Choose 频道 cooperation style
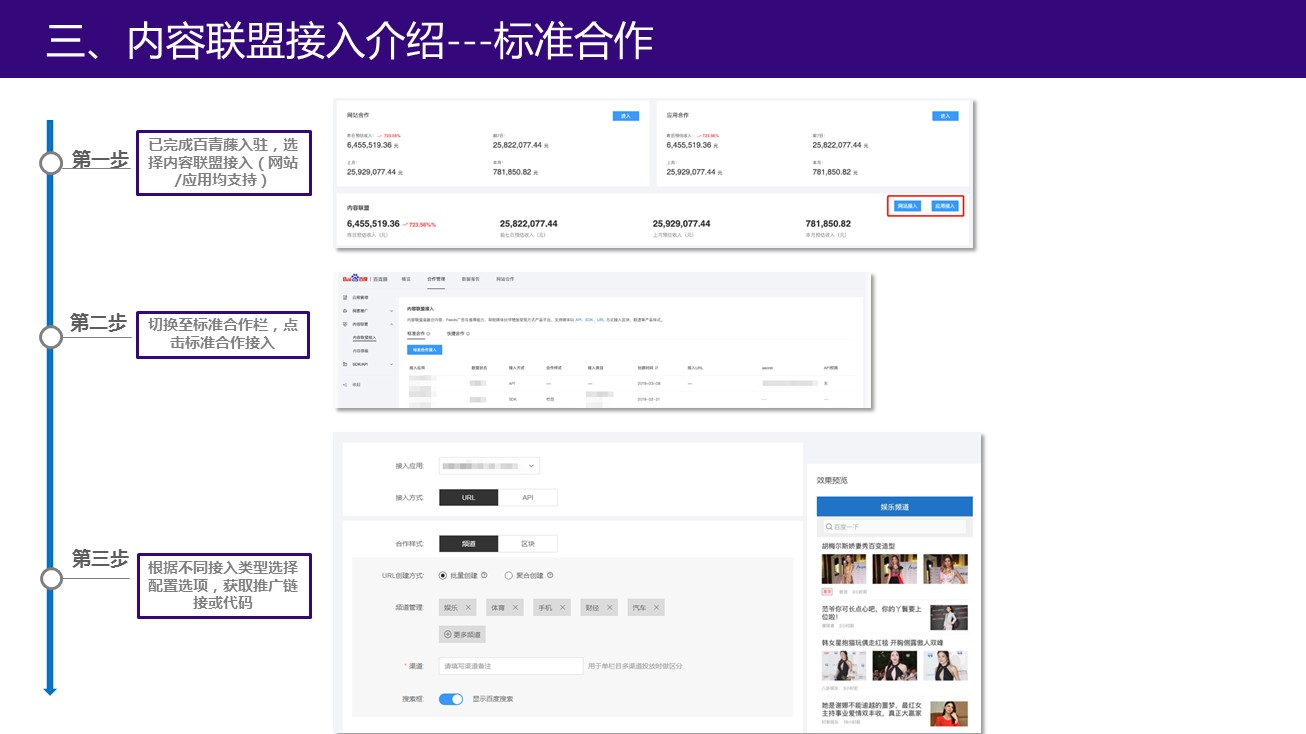This screenshot has height=734, width=1306. pos(469,544)
